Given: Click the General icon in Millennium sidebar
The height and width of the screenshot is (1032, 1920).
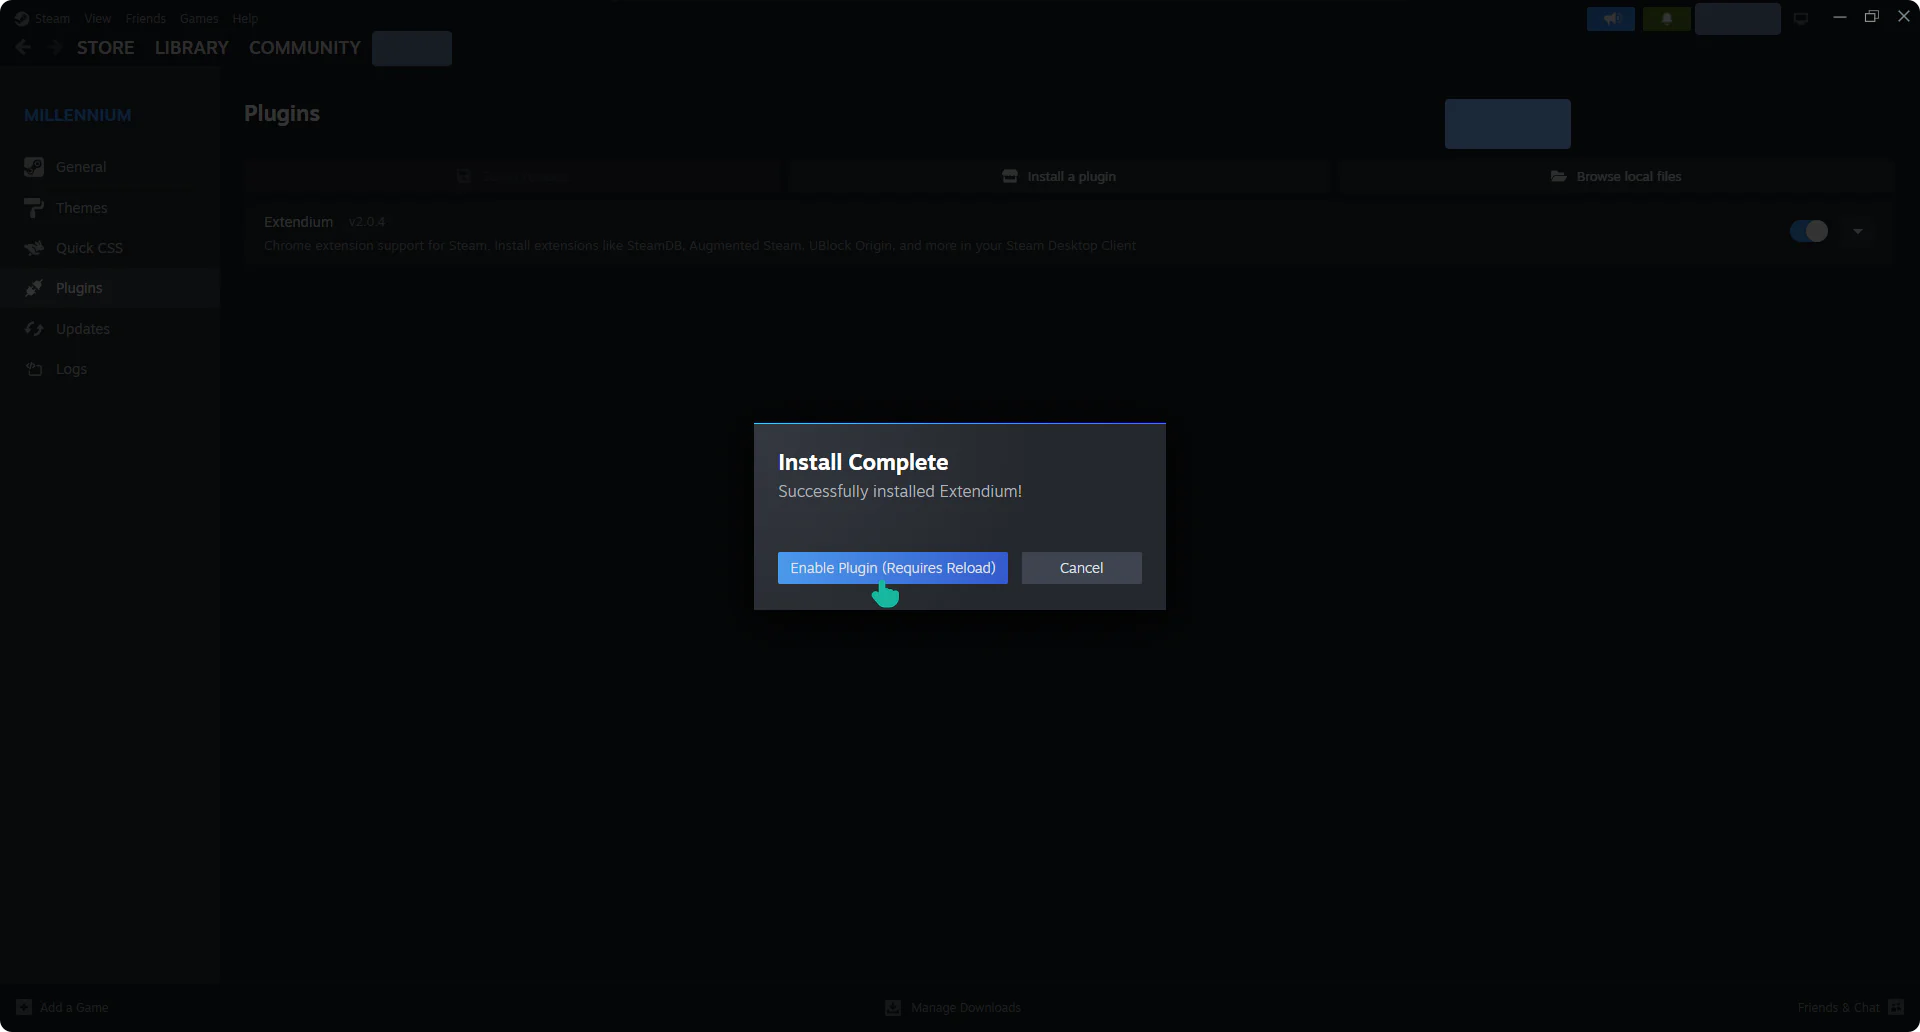Looking at the screenshot, I should (x=34, y=167).
